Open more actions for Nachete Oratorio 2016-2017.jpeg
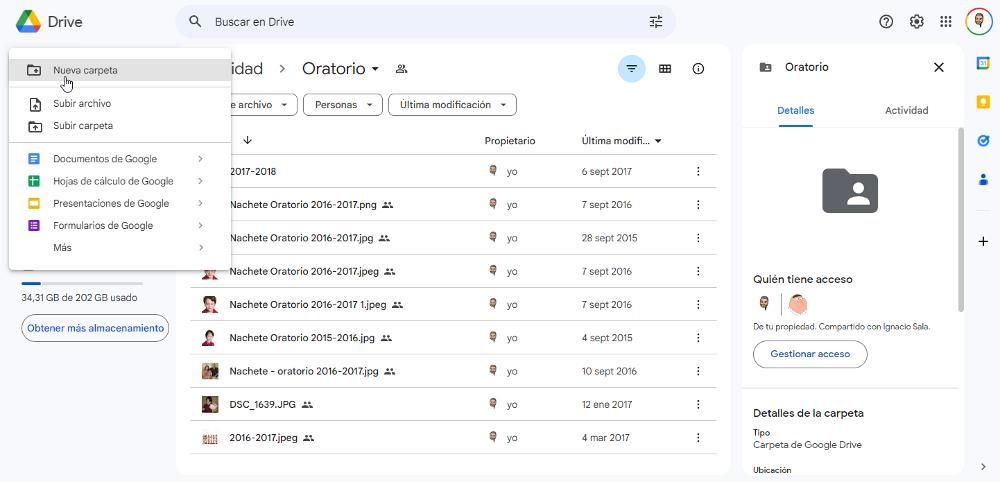 (698, 271)
